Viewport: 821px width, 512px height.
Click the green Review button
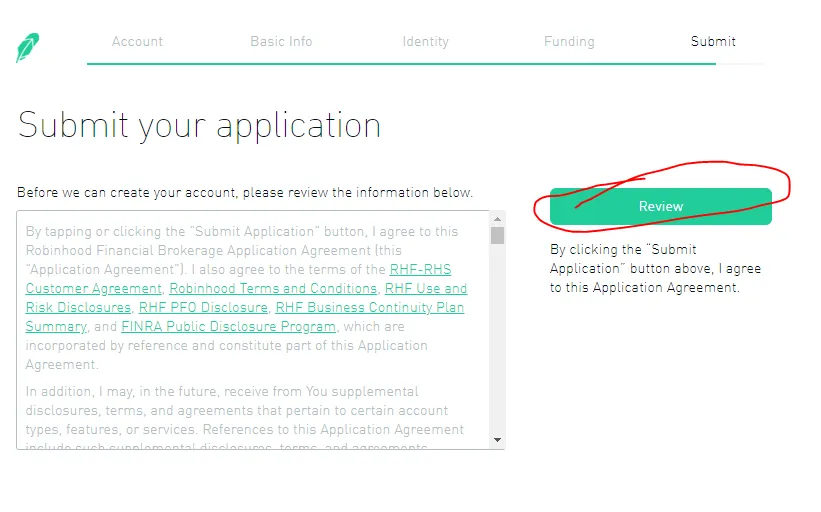pos(661,206)
